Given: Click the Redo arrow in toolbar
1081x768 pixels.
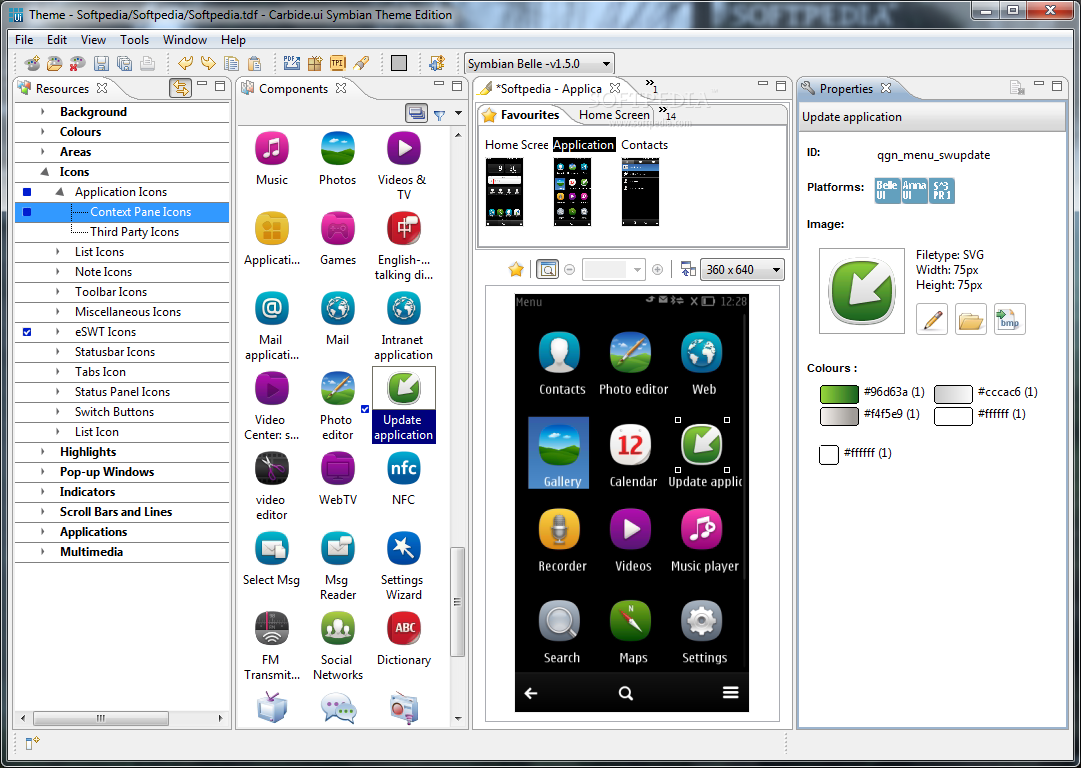Looking at the screenshot, I should coord(208,63).
